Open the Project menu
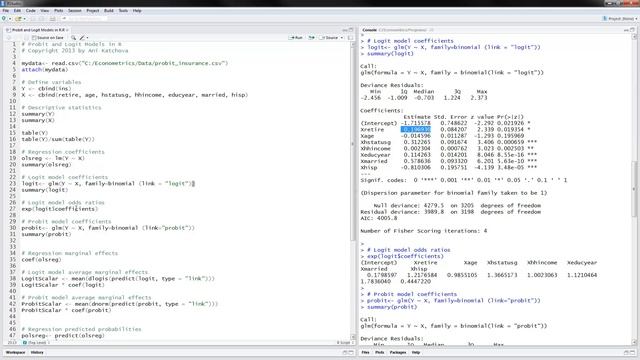 (x=93, y=11)
